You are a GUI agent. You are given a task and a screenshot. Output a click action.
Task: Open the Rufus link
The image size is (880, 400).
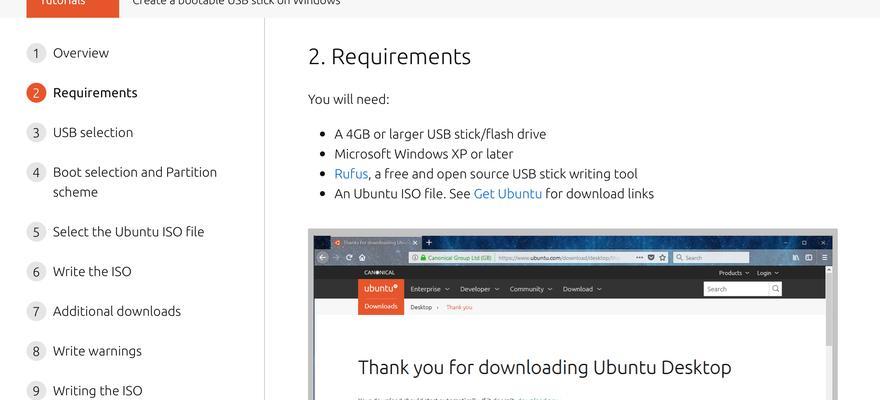click(x=351, y=174)
